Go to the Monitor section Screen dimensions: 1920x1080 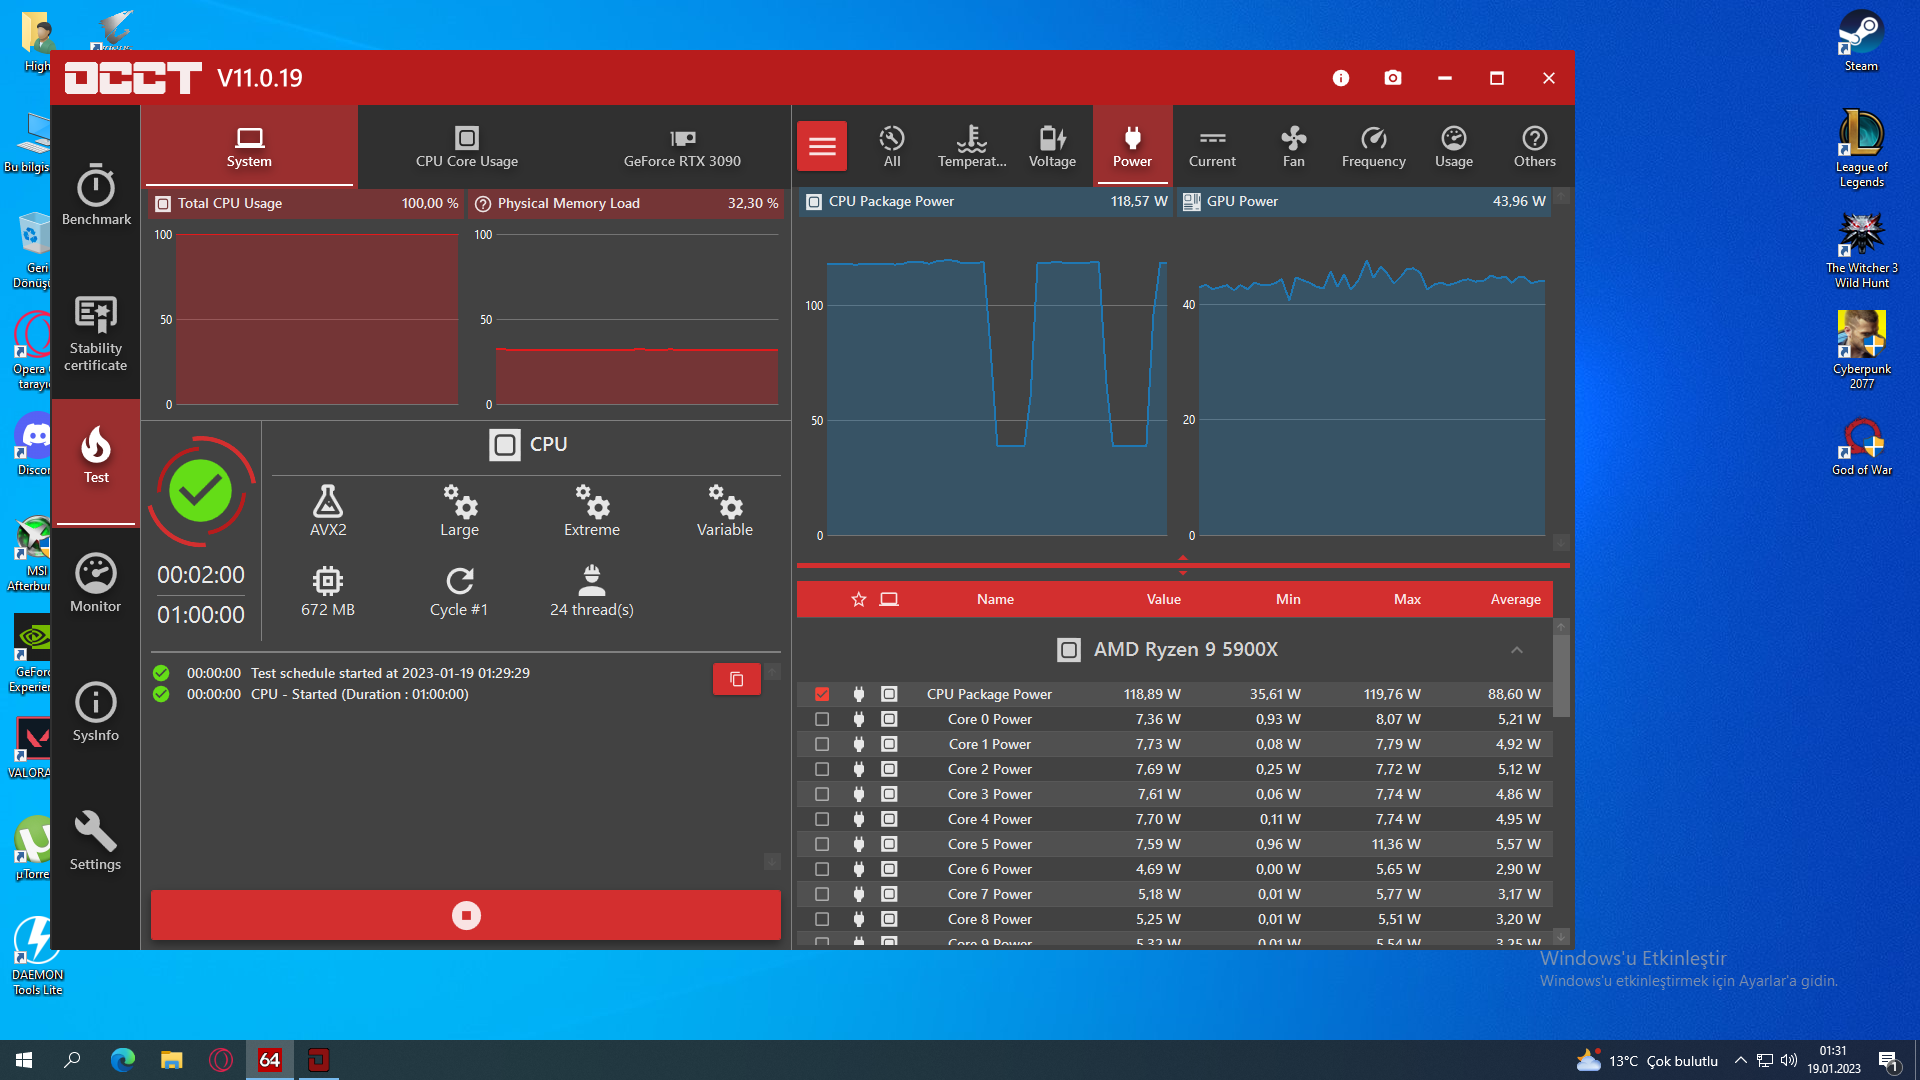pyautogui.click(x=96, y=583)
